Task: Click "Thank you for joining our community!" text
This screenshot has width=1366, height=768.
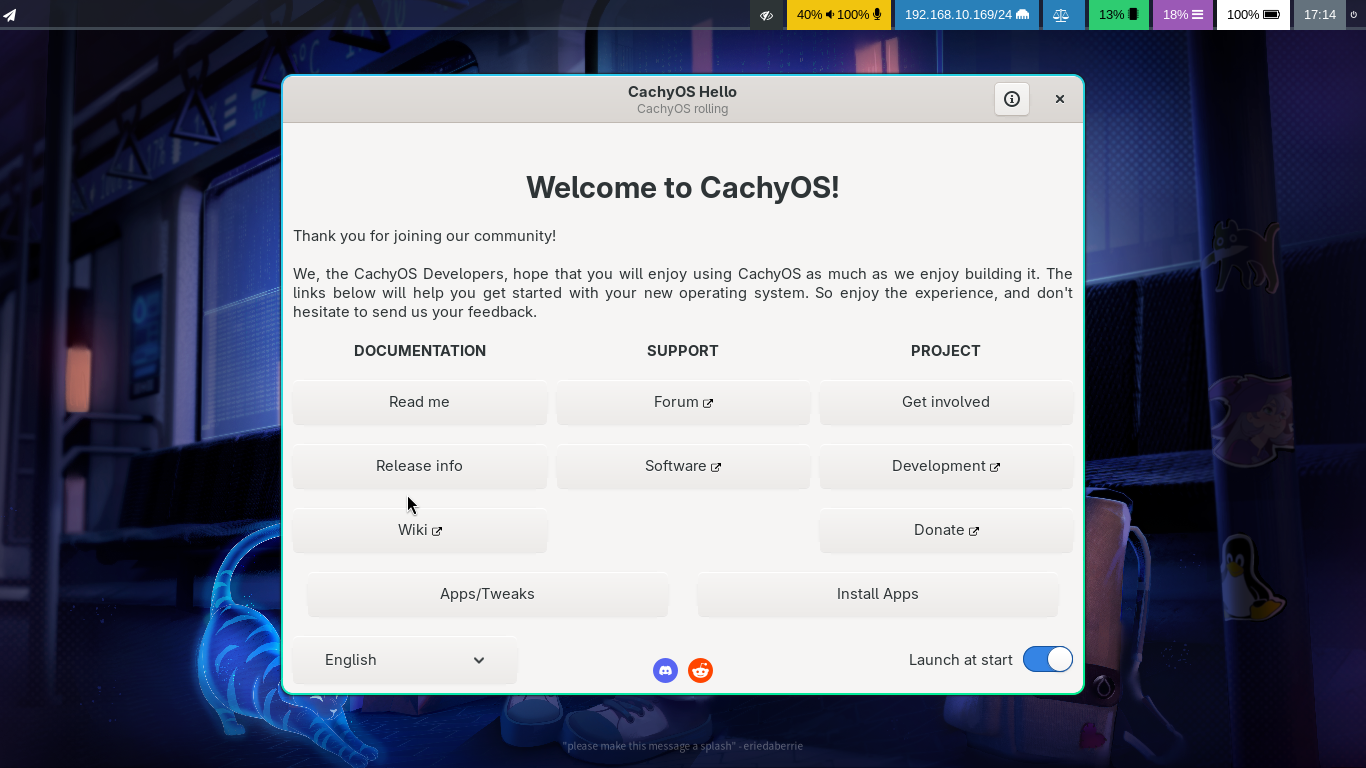Action: (x=425, y=236)
